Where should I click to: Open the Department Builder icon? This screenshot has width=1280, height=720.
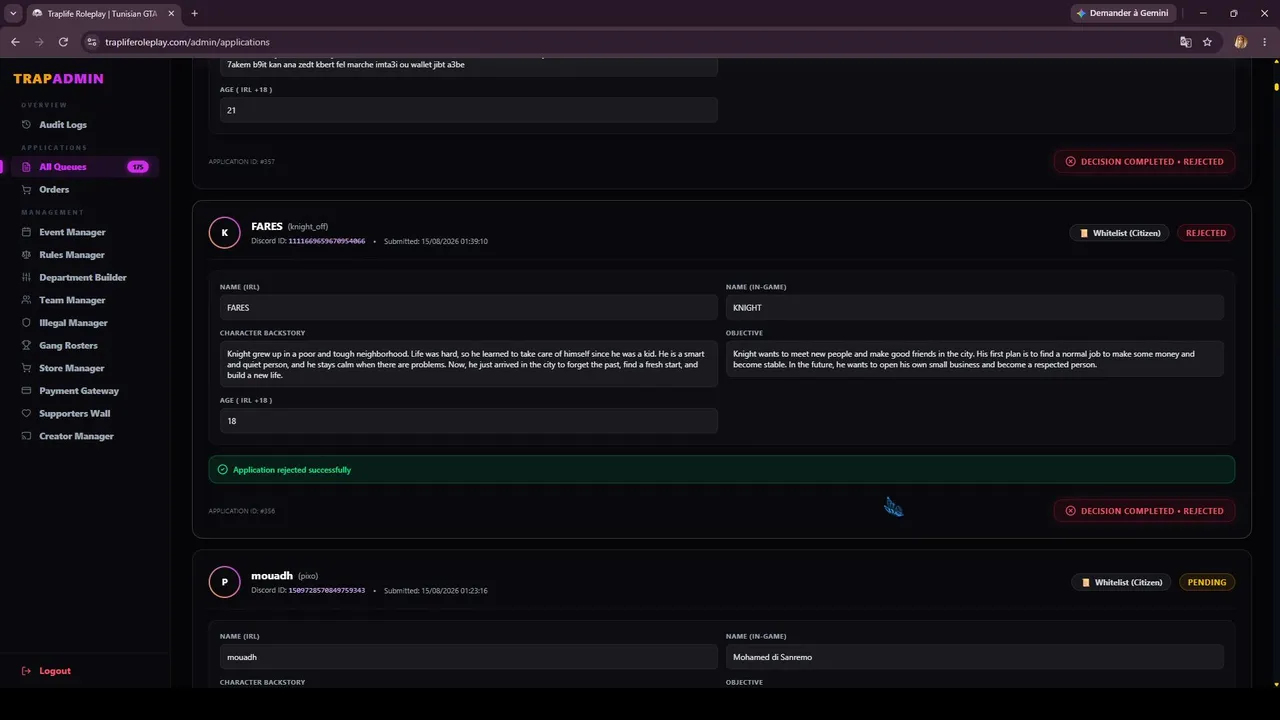[27, 278]
